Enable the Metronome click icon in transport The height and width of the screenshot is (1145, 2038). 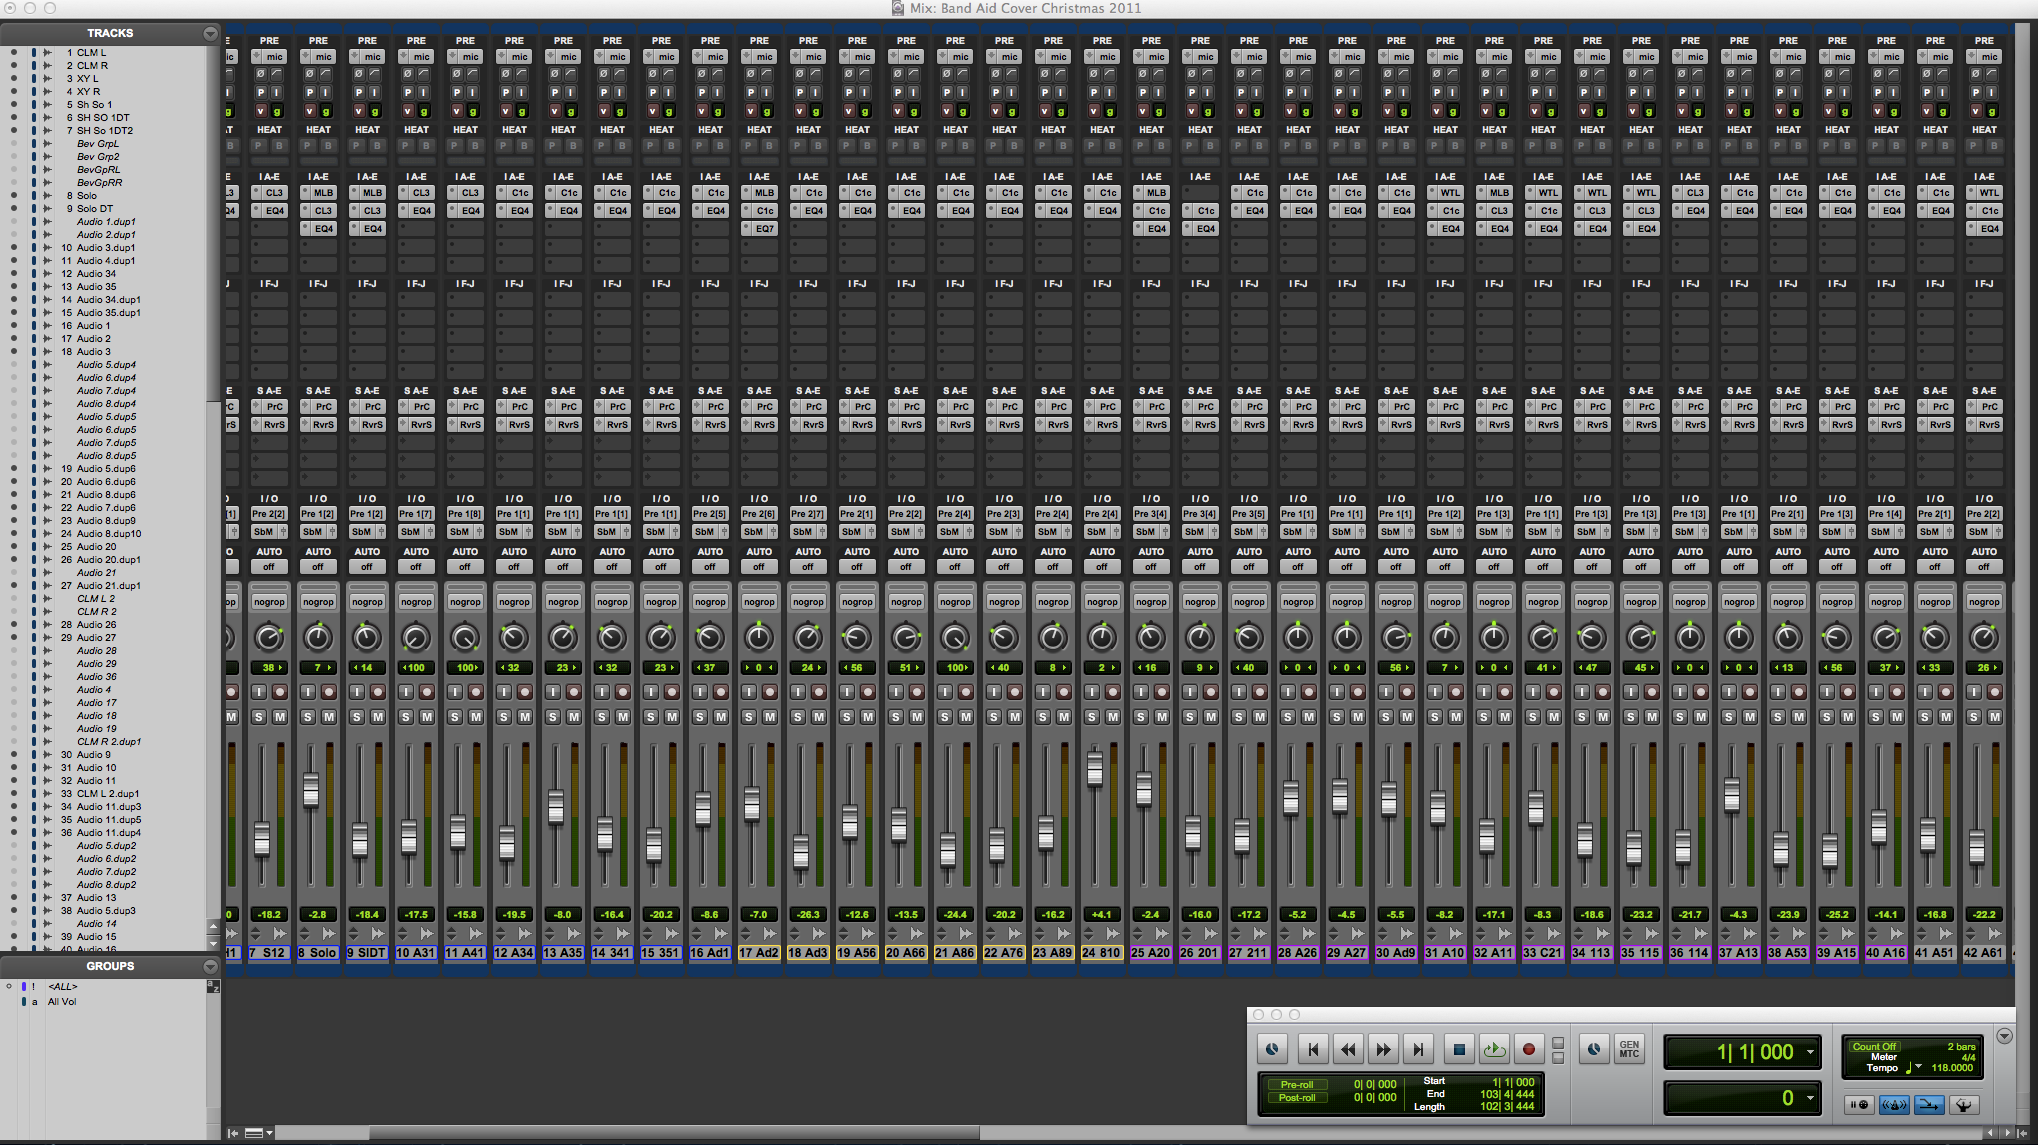point(1894,1105)
